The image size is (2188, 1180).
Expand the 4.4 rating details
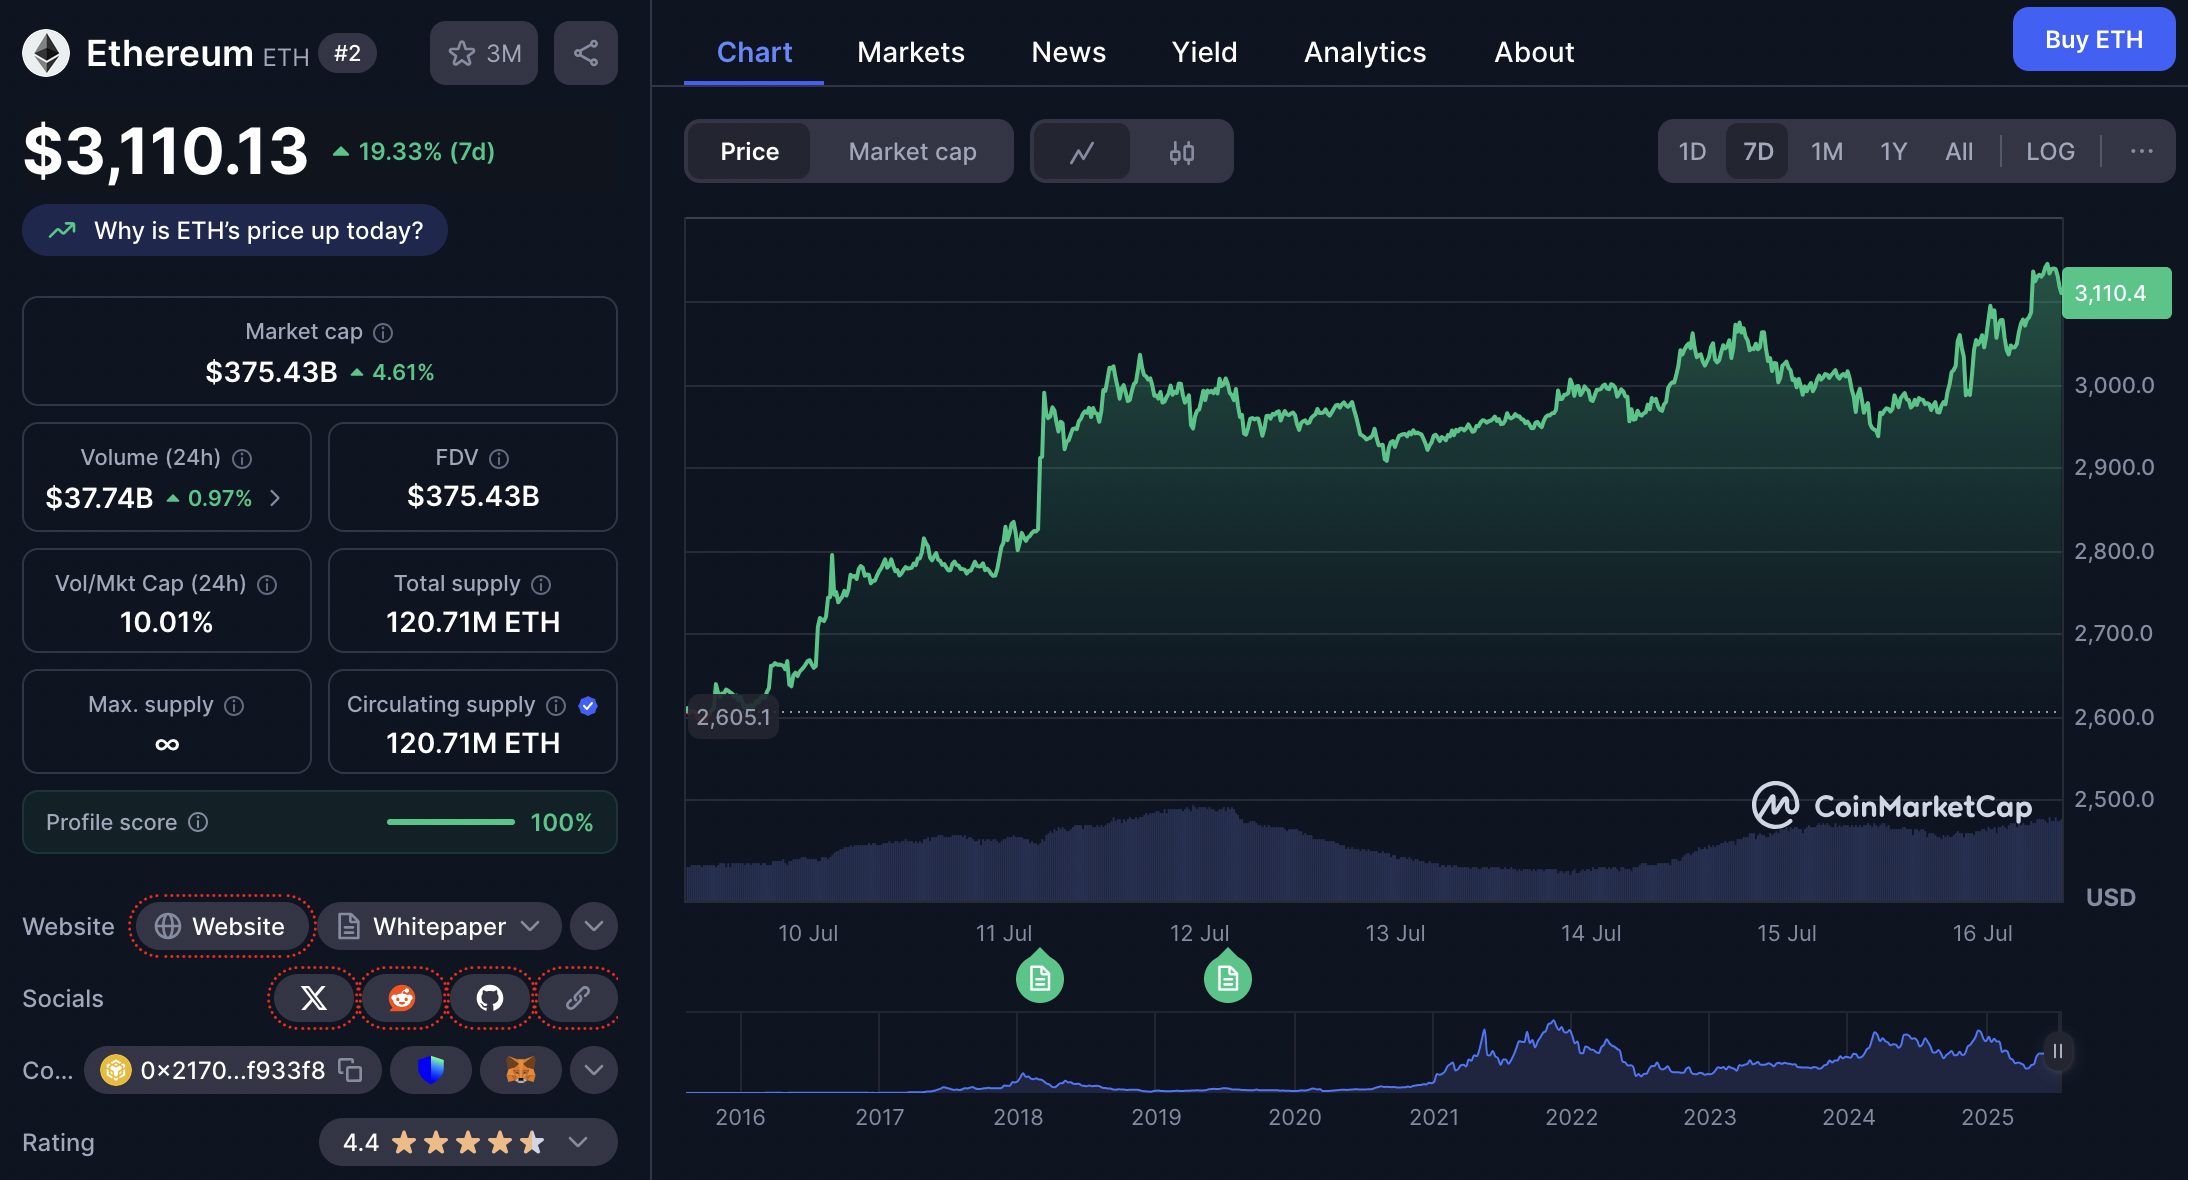point(577,1142)
